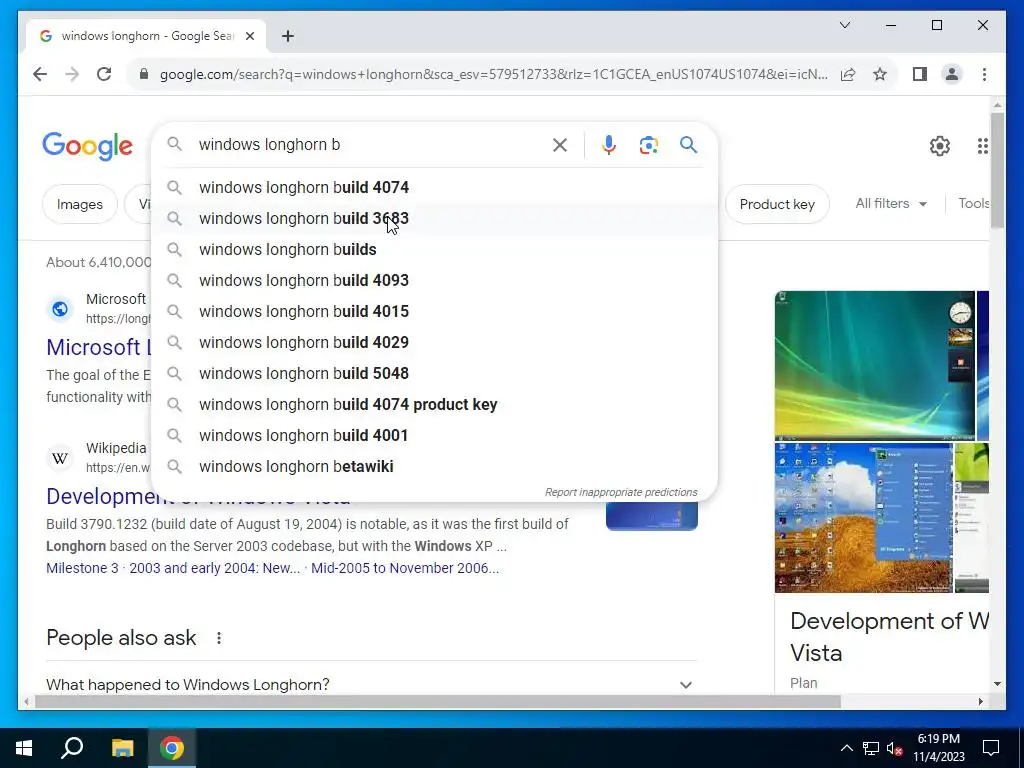Select the Product key filter chip
The image size is (1024, 768).
[777, 204]
